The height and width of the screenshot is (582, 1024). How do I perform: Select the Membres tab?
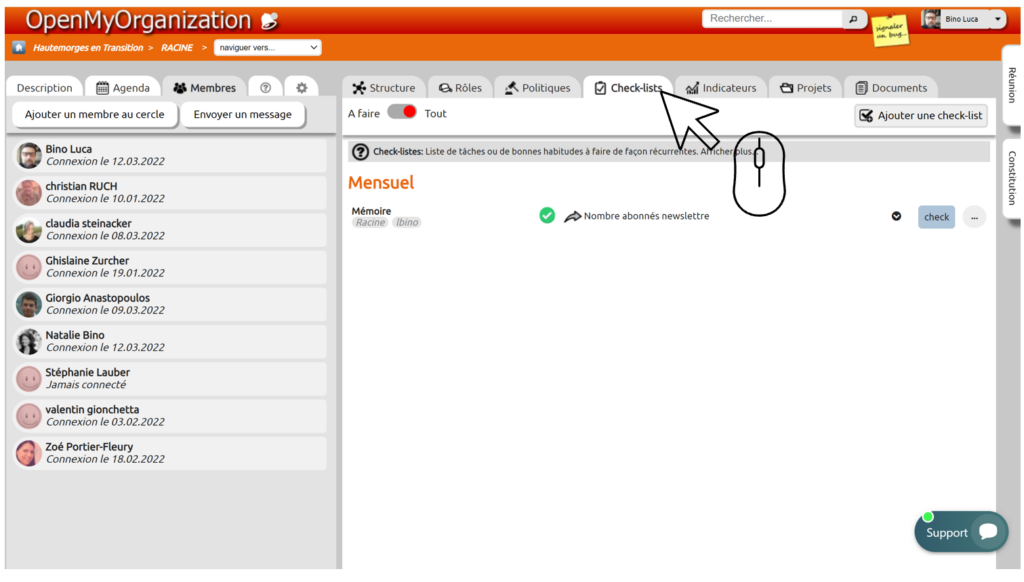pyautogui.click(x=204, y=88)
